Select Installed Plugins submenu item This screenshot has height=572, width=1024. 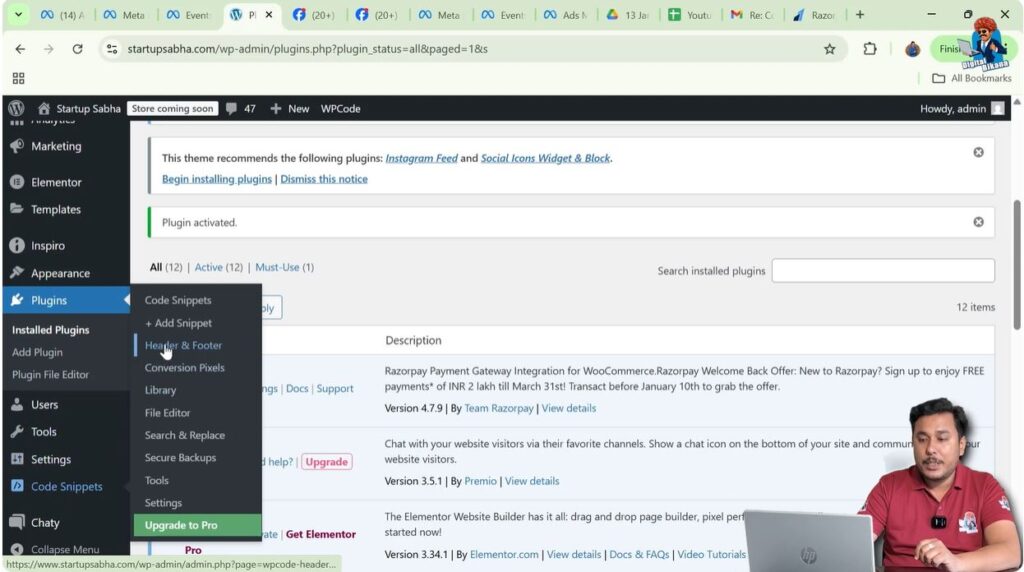coord(50,330)
